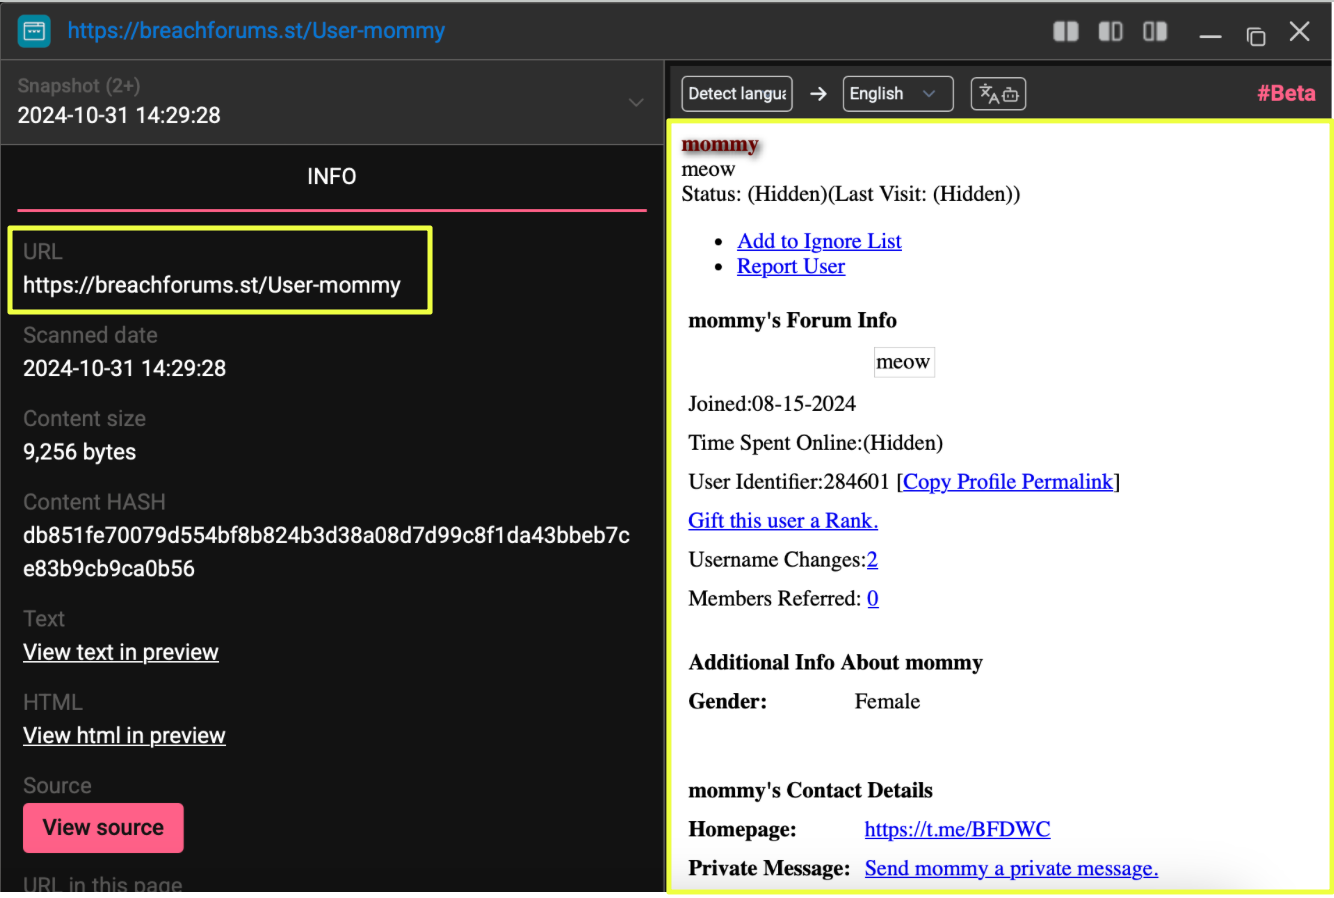The width and height of the screenshot is (1334, 898).
Task: Click the URL in the title bar
Action: point(256,31)
